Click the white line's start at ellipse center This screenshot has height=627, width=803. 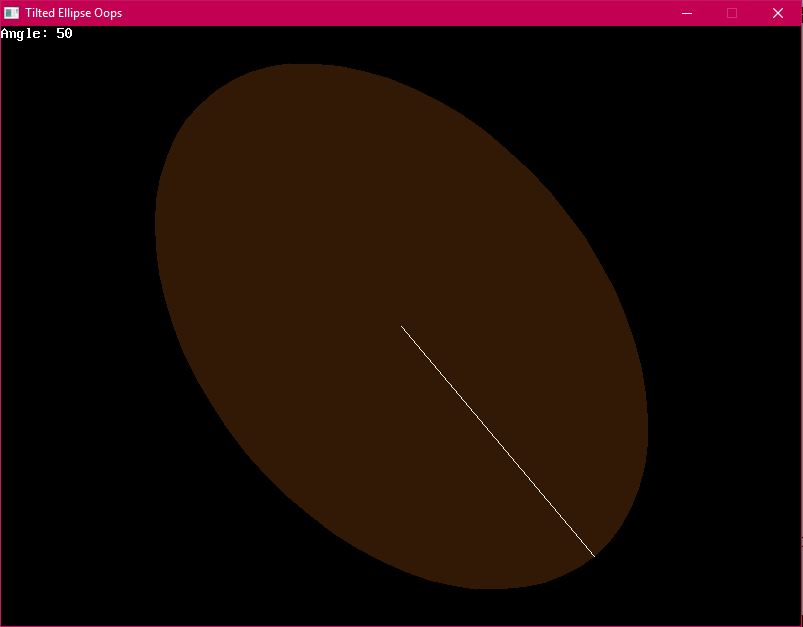tap(402, 326)
